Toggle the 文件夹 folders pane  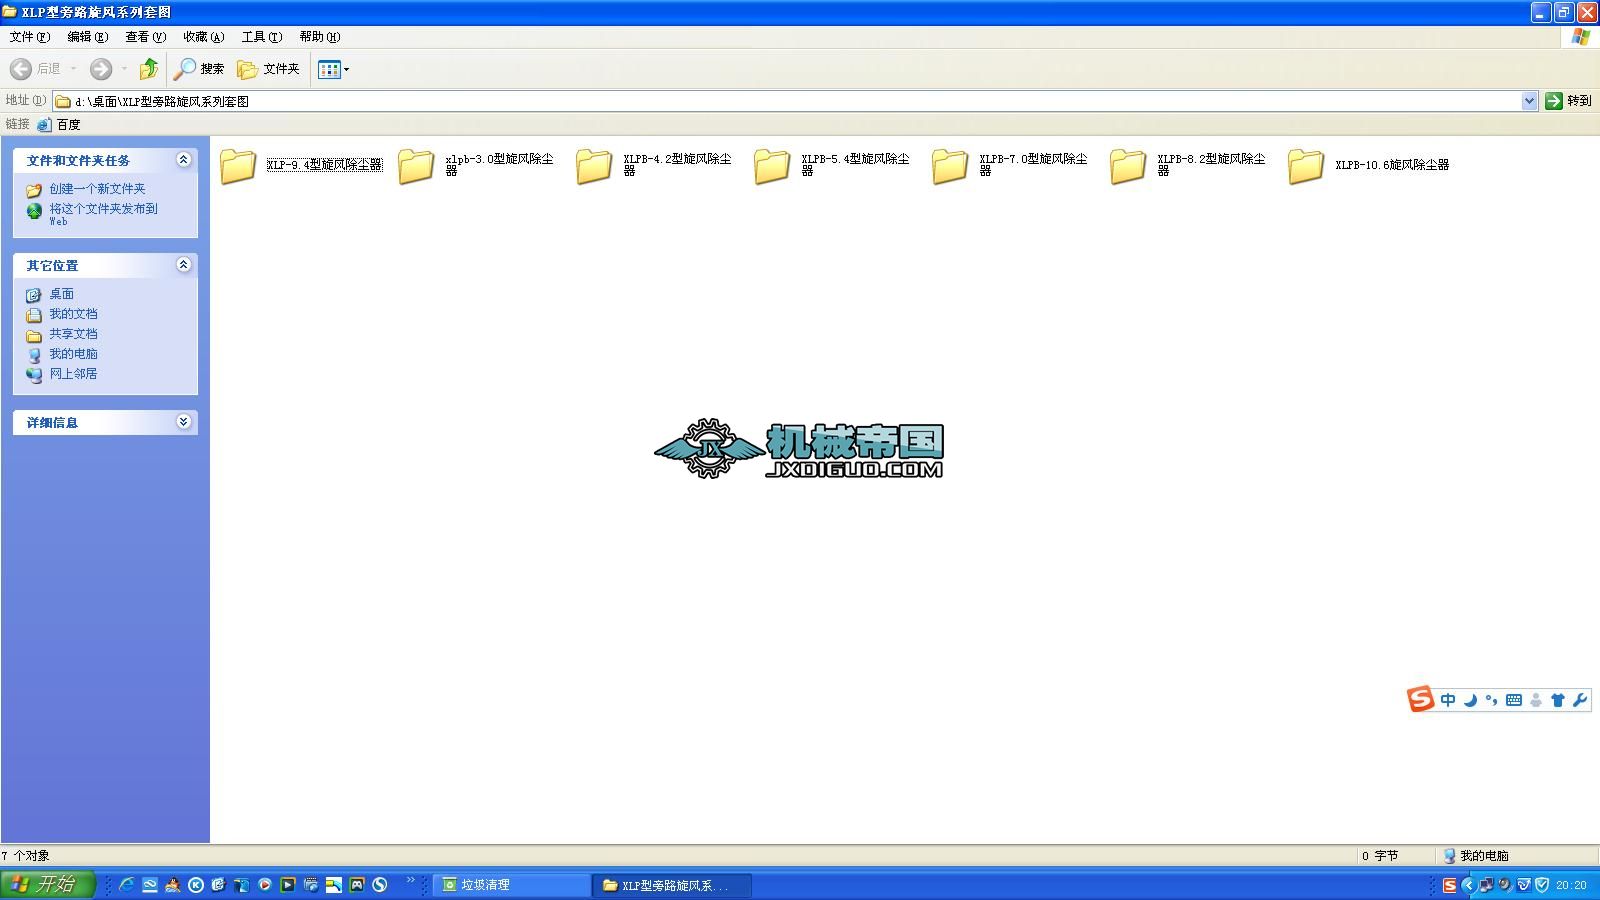click(268, 69)
